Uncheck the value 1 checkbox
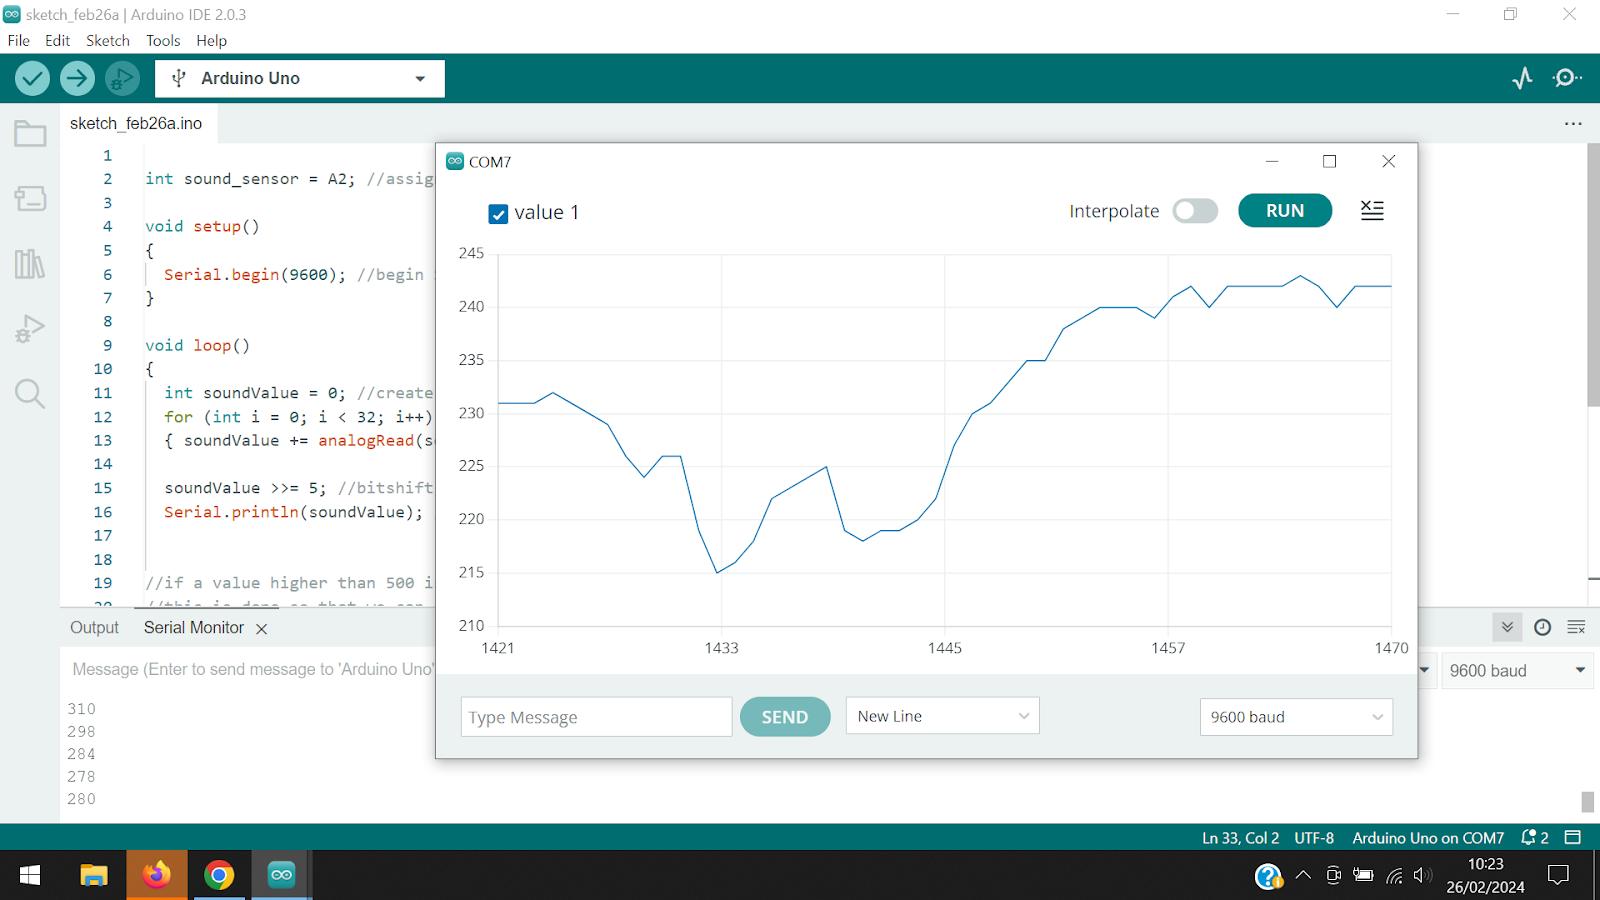Screen dimensions: 1600x900 498,213
